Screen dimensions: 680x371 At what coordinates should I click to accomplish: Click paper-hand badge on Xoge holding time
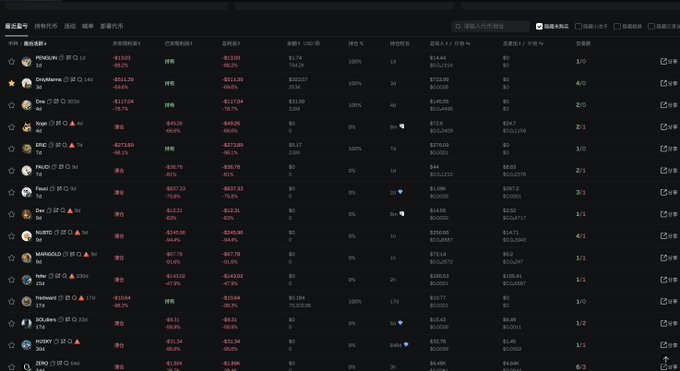402,126
